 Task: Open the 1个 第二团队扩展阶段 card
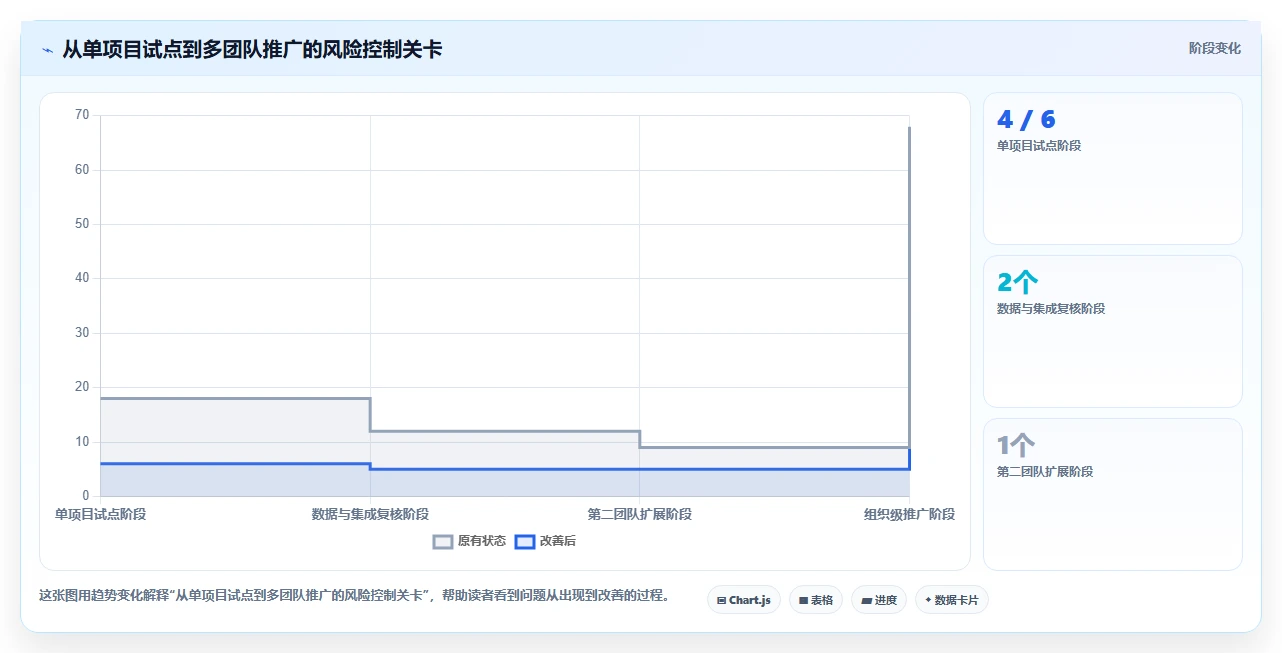tap(1112, 494)
